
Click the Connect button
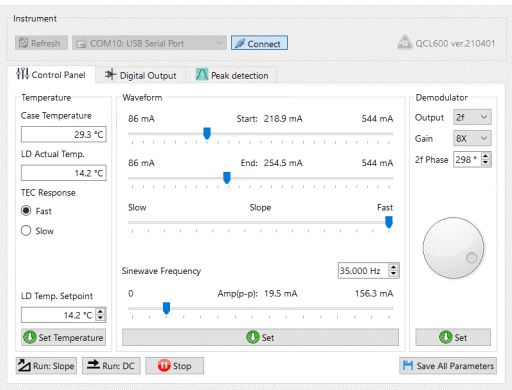(x=259, y=43)
